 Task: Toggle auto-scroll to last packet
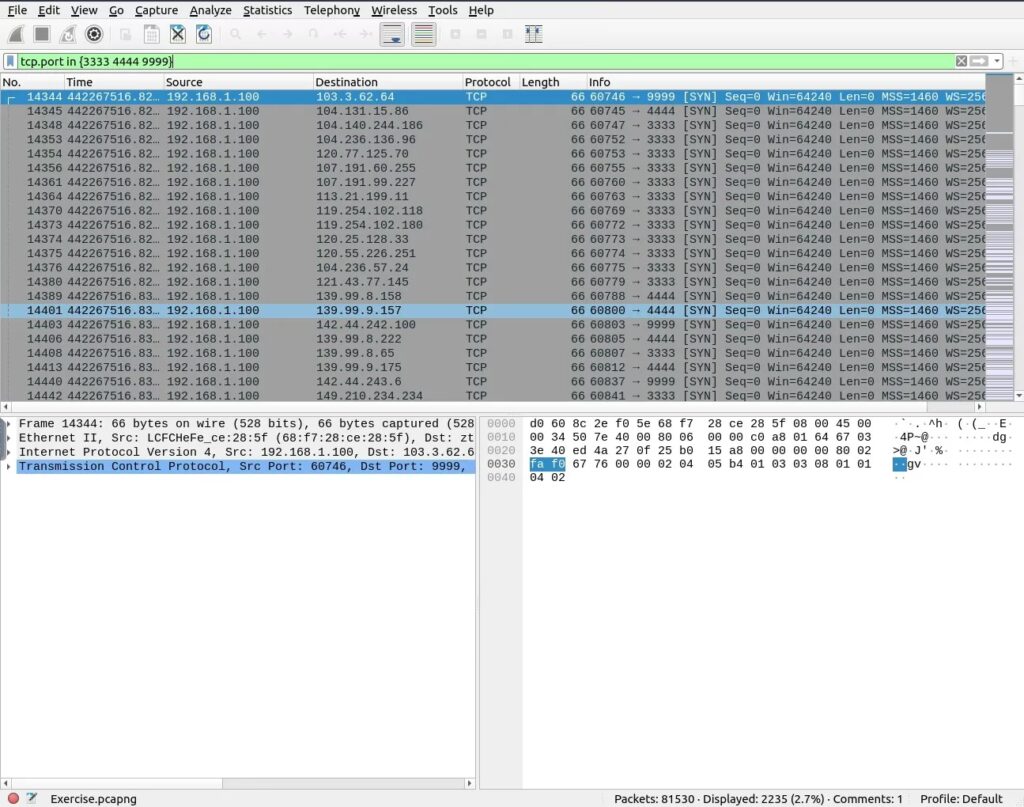click(393, 35)
